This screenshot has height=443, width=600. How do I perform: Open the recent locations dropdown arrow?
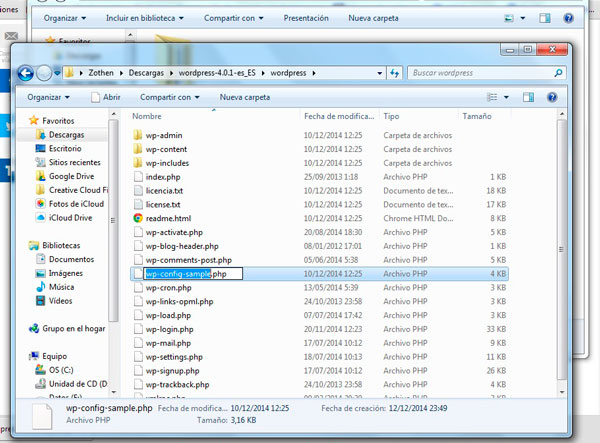(x=57, y=73)
